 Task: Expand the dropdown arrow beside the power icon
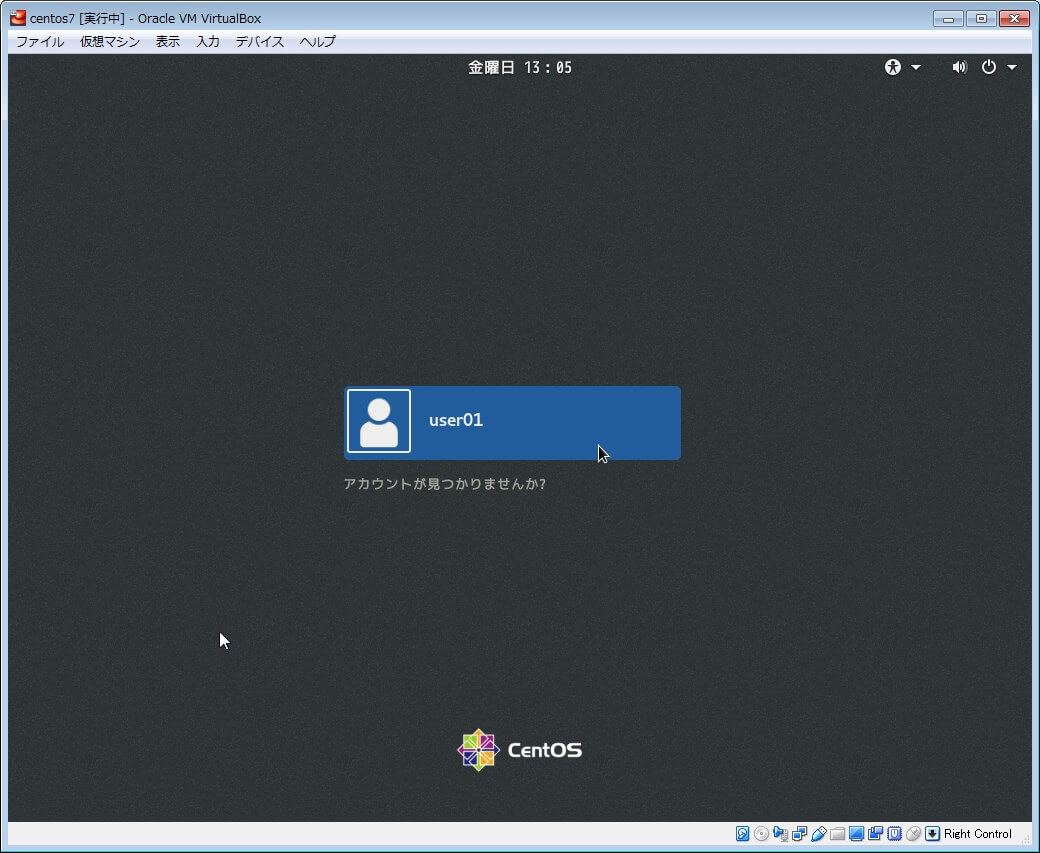tap(1012, 67)
